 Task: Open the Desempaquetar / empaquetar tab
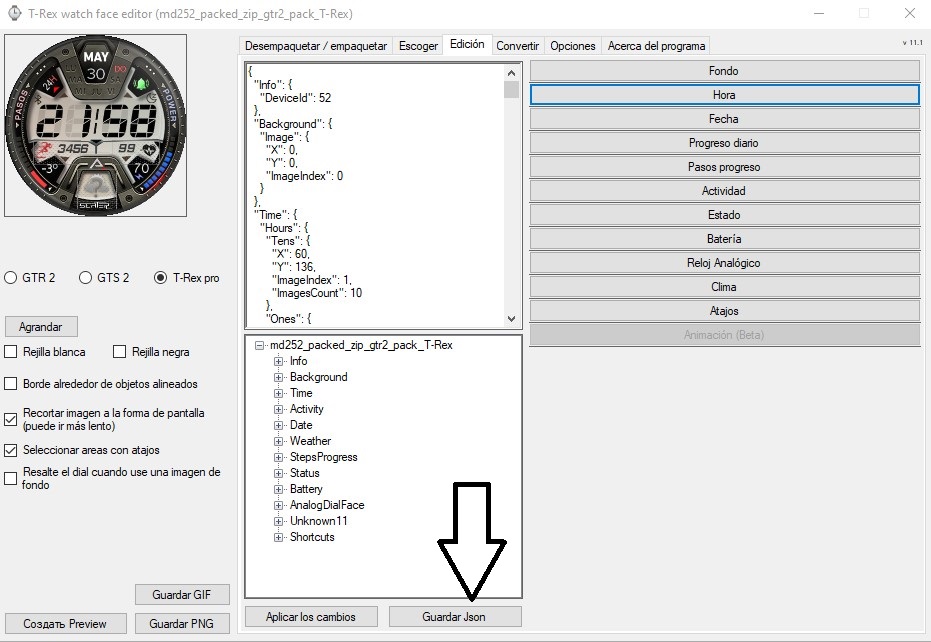316,46
